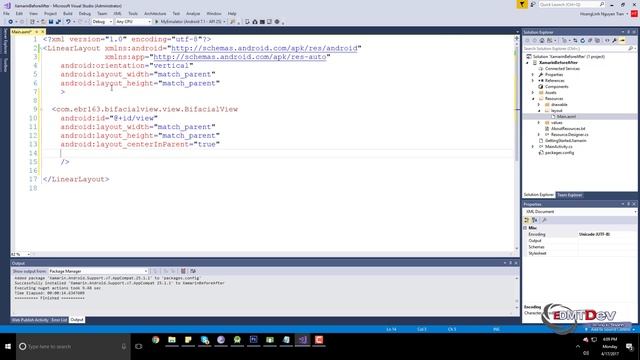Viewport: 640px width, 360px height.
Task: Follow the schemas.android.com/apk/res-auto link
Action: coord(240,57)
